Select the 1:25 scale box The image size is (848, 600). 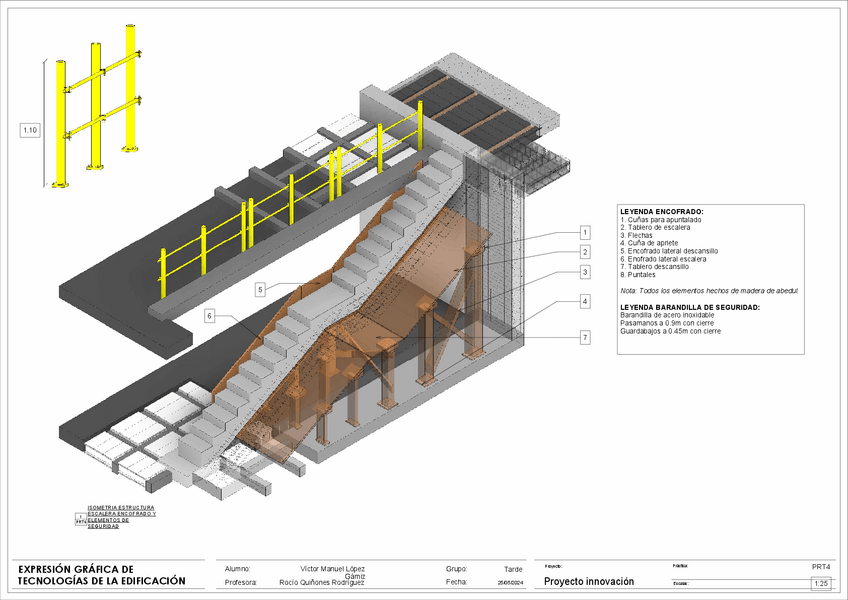822,583
